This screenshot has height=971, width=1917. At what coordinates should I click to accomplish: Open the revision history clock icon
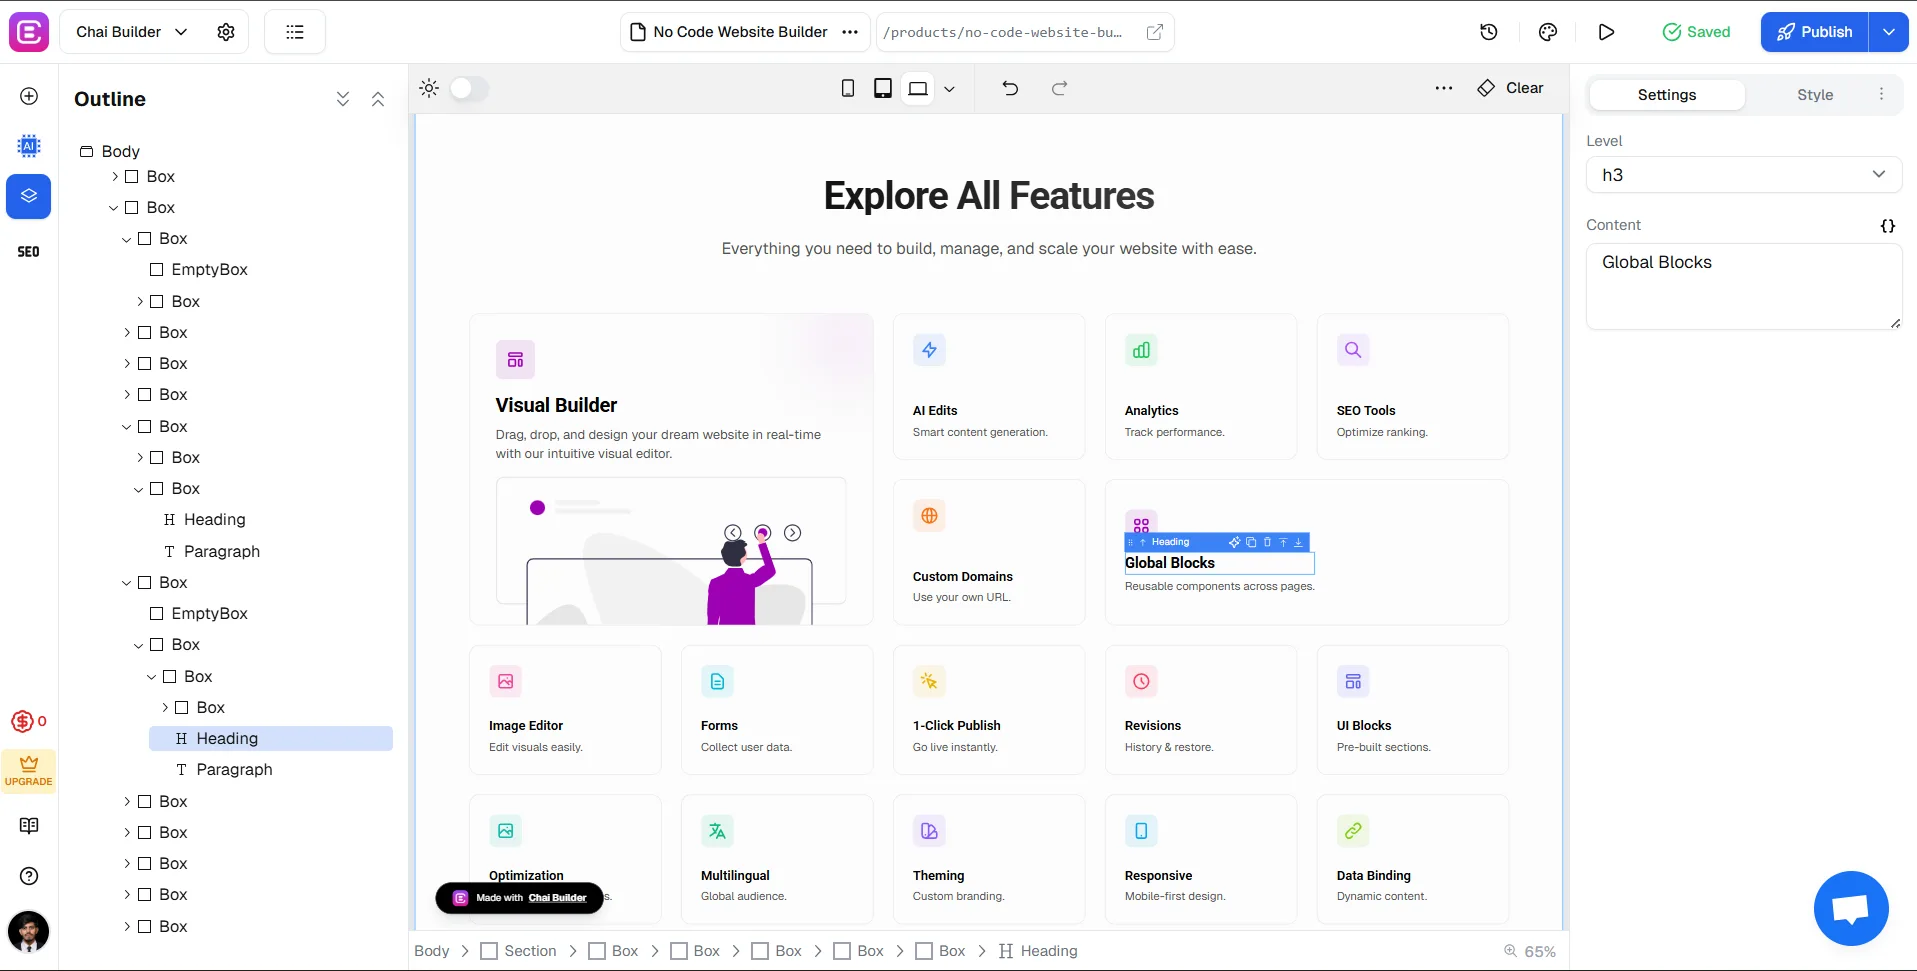tap(1488, 32)
